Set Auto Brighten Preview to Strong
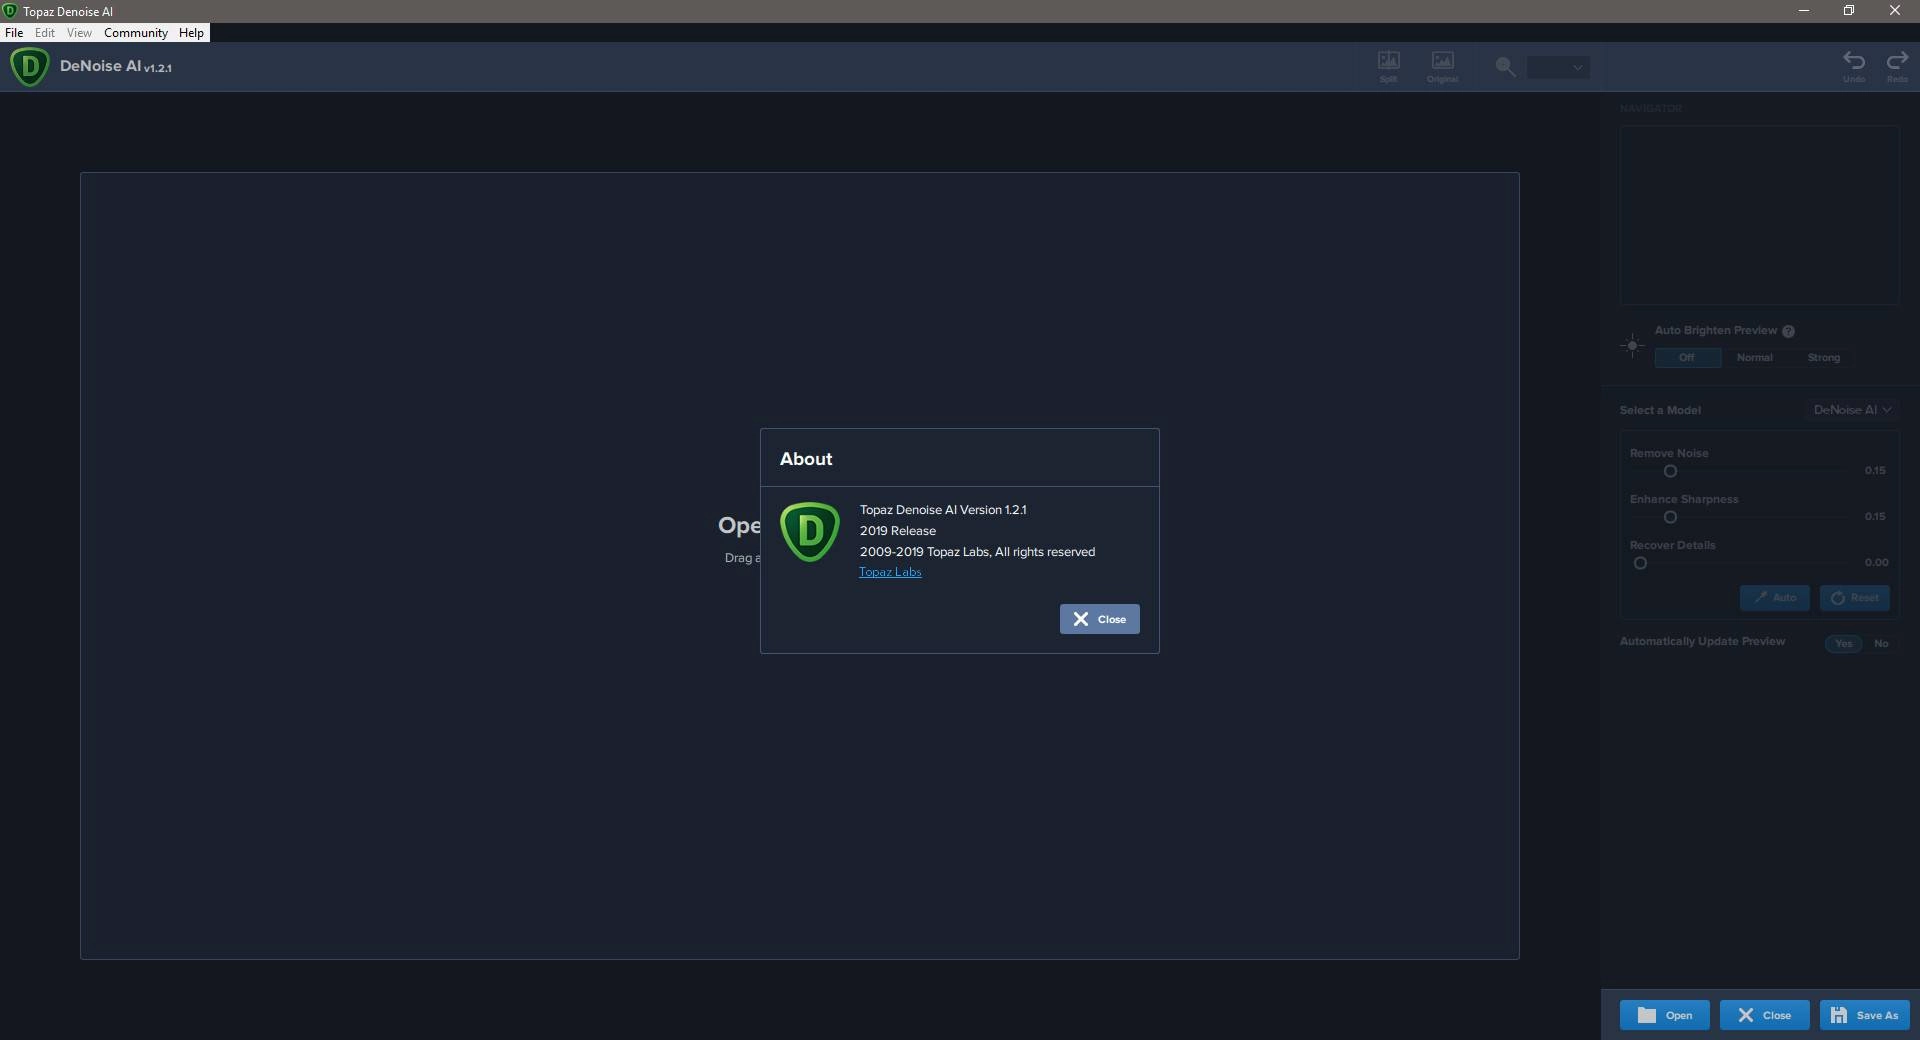Viewport: 1920px width, 1040px height. pos(1823,358)
